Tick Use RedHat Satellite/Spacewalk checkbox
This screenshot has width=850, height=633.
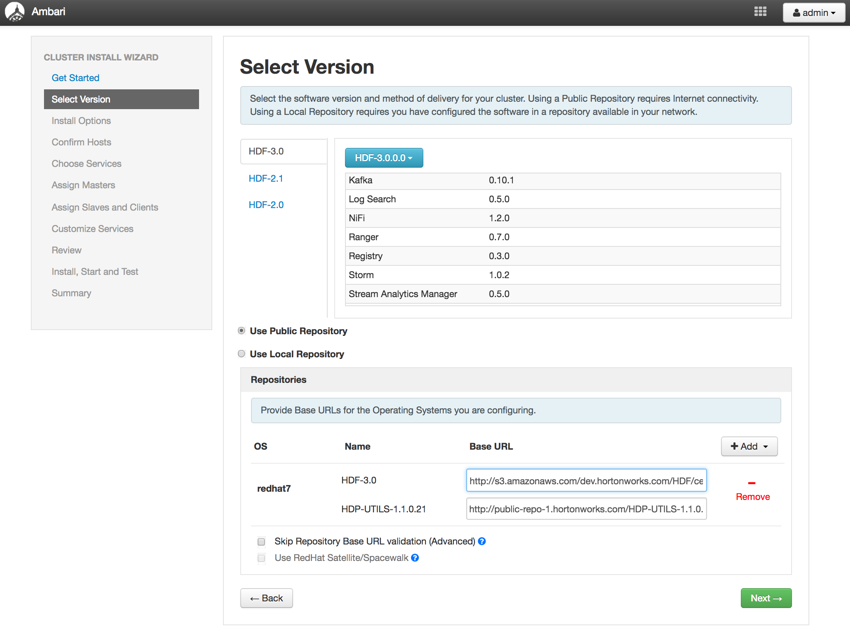262,558
